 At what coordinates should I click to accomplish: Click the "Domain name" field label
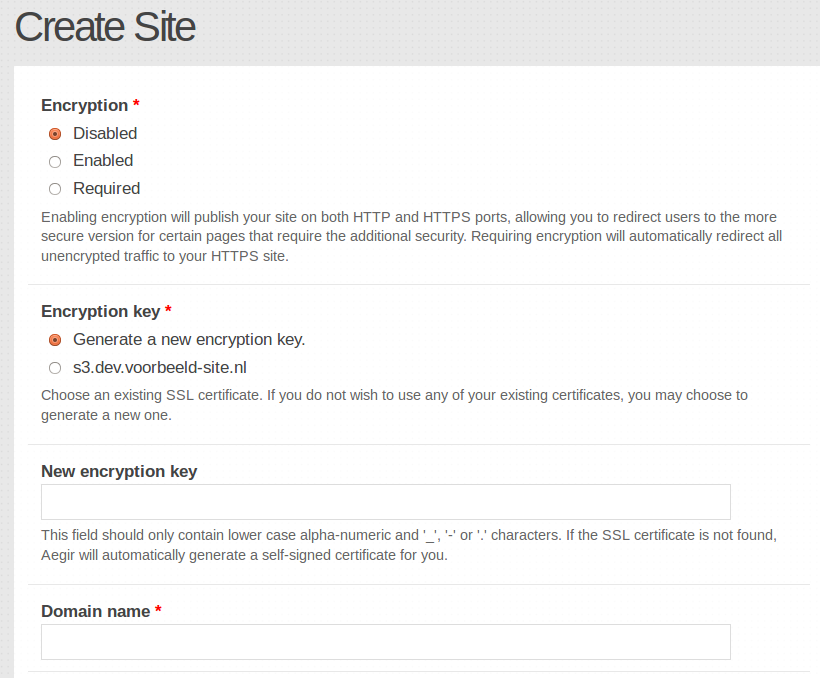95,611
